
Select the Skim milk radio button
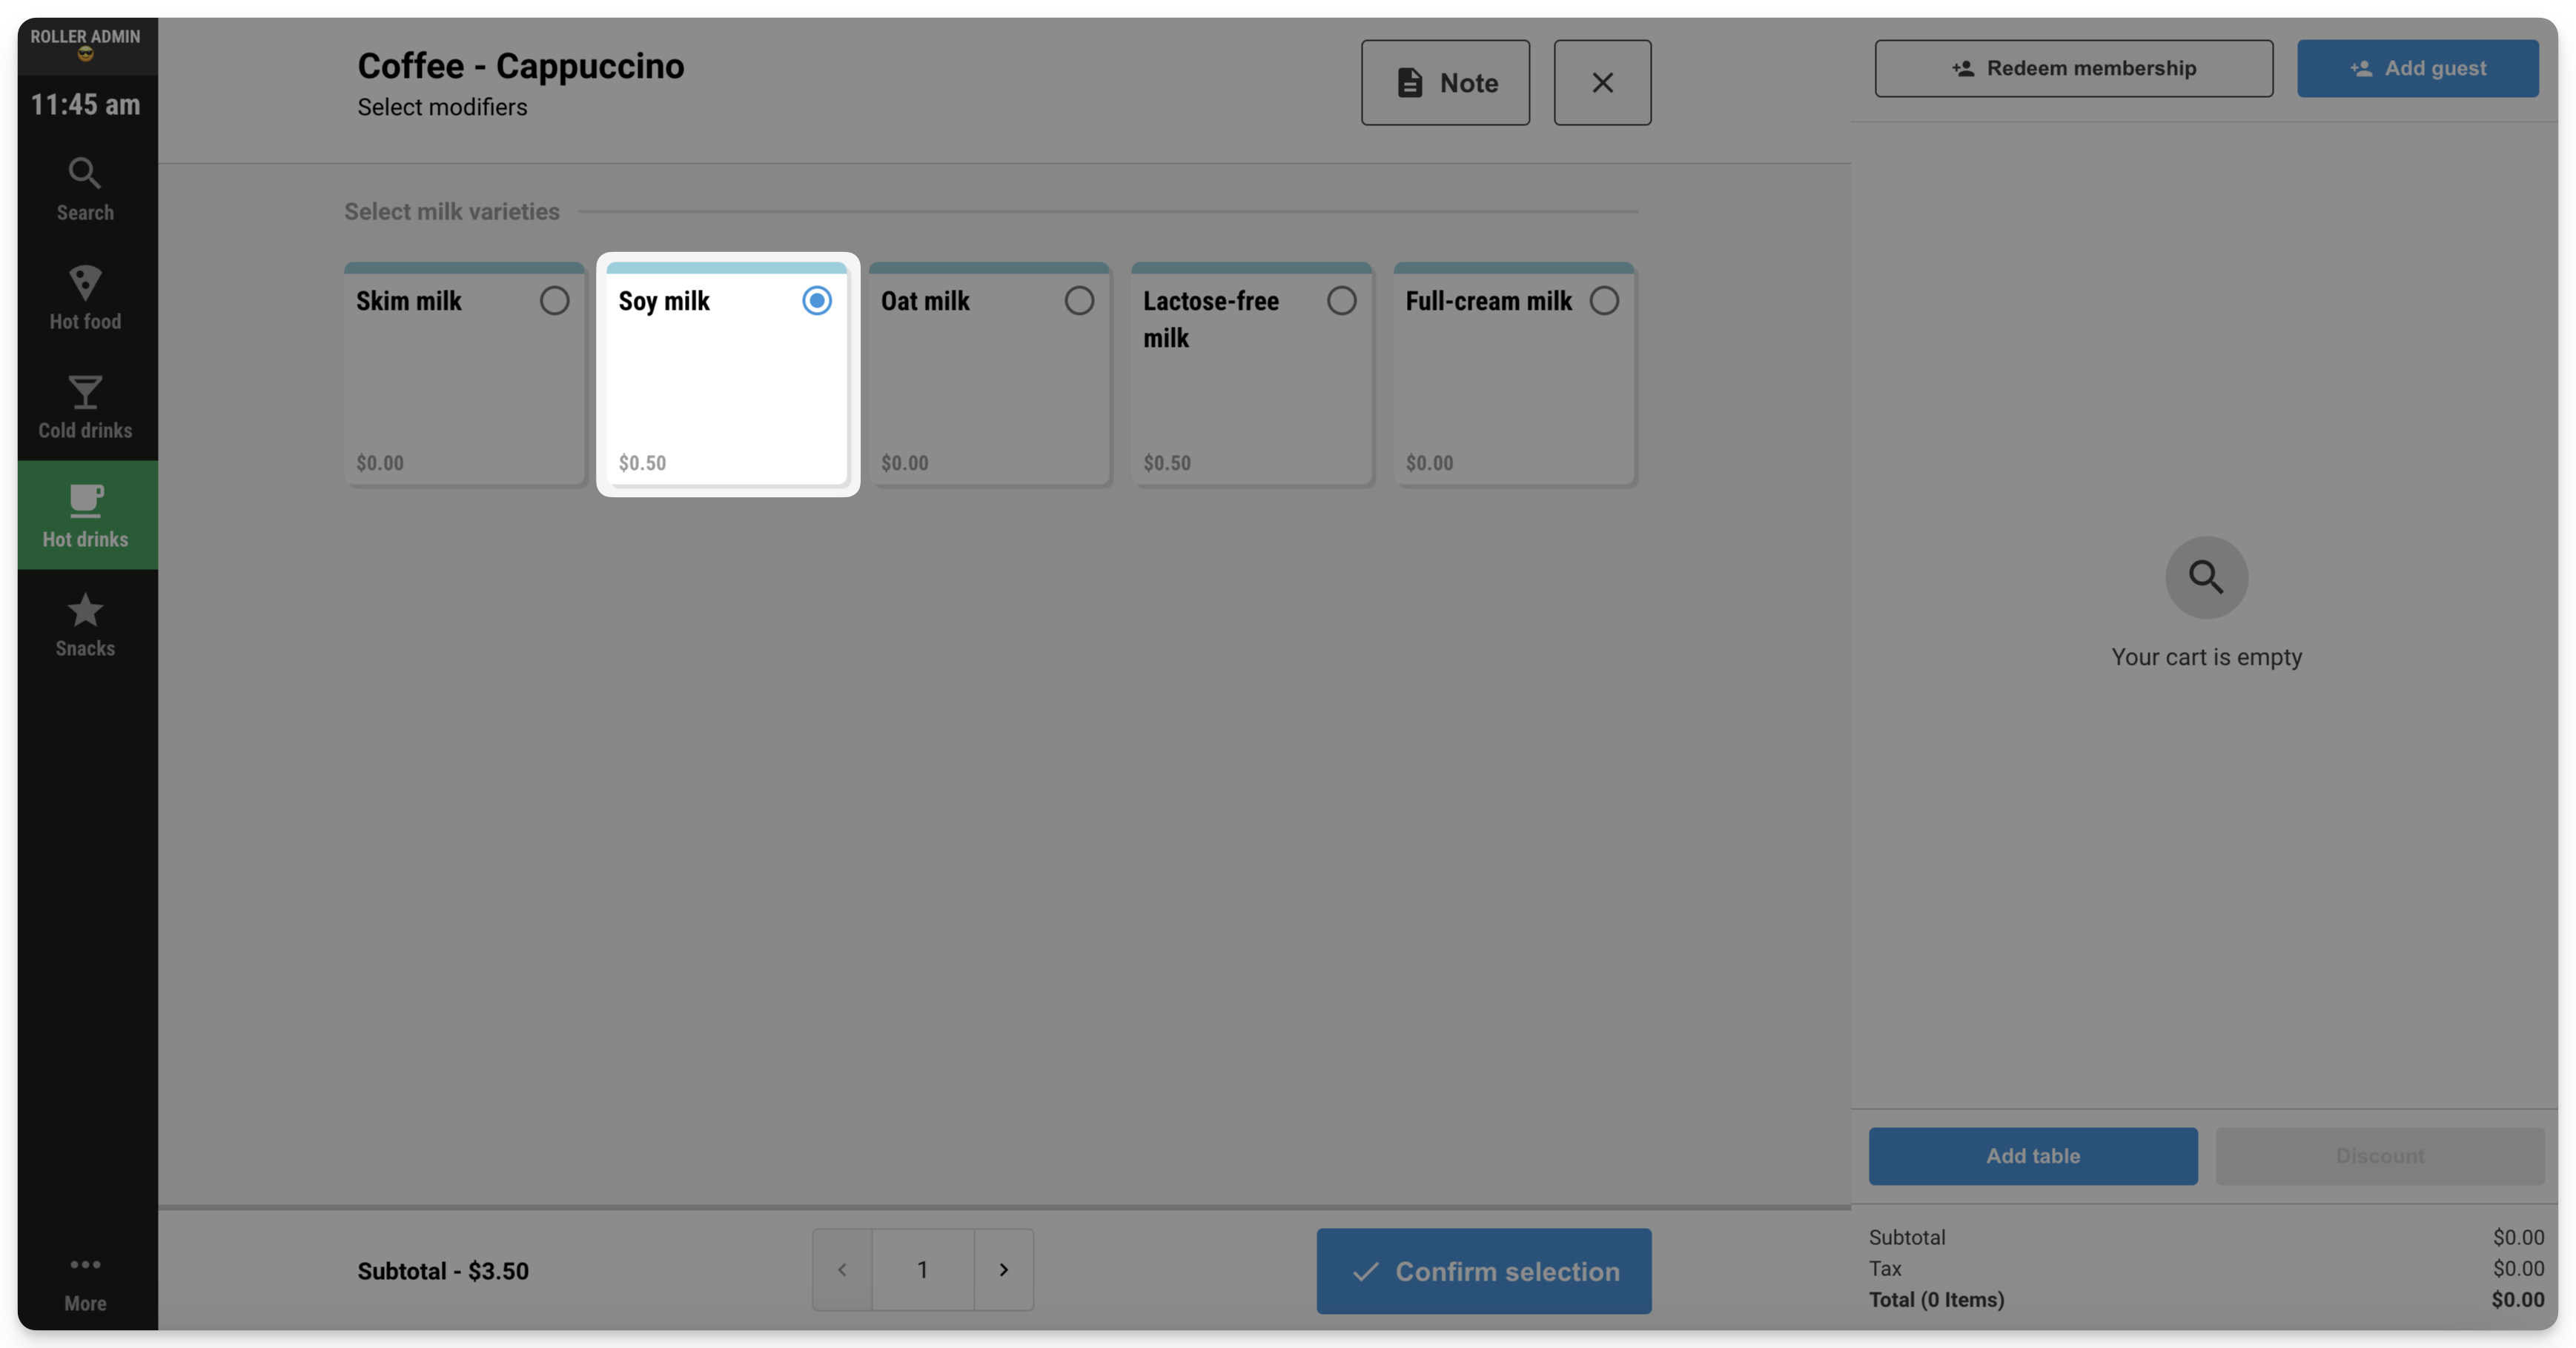(554, 300)
